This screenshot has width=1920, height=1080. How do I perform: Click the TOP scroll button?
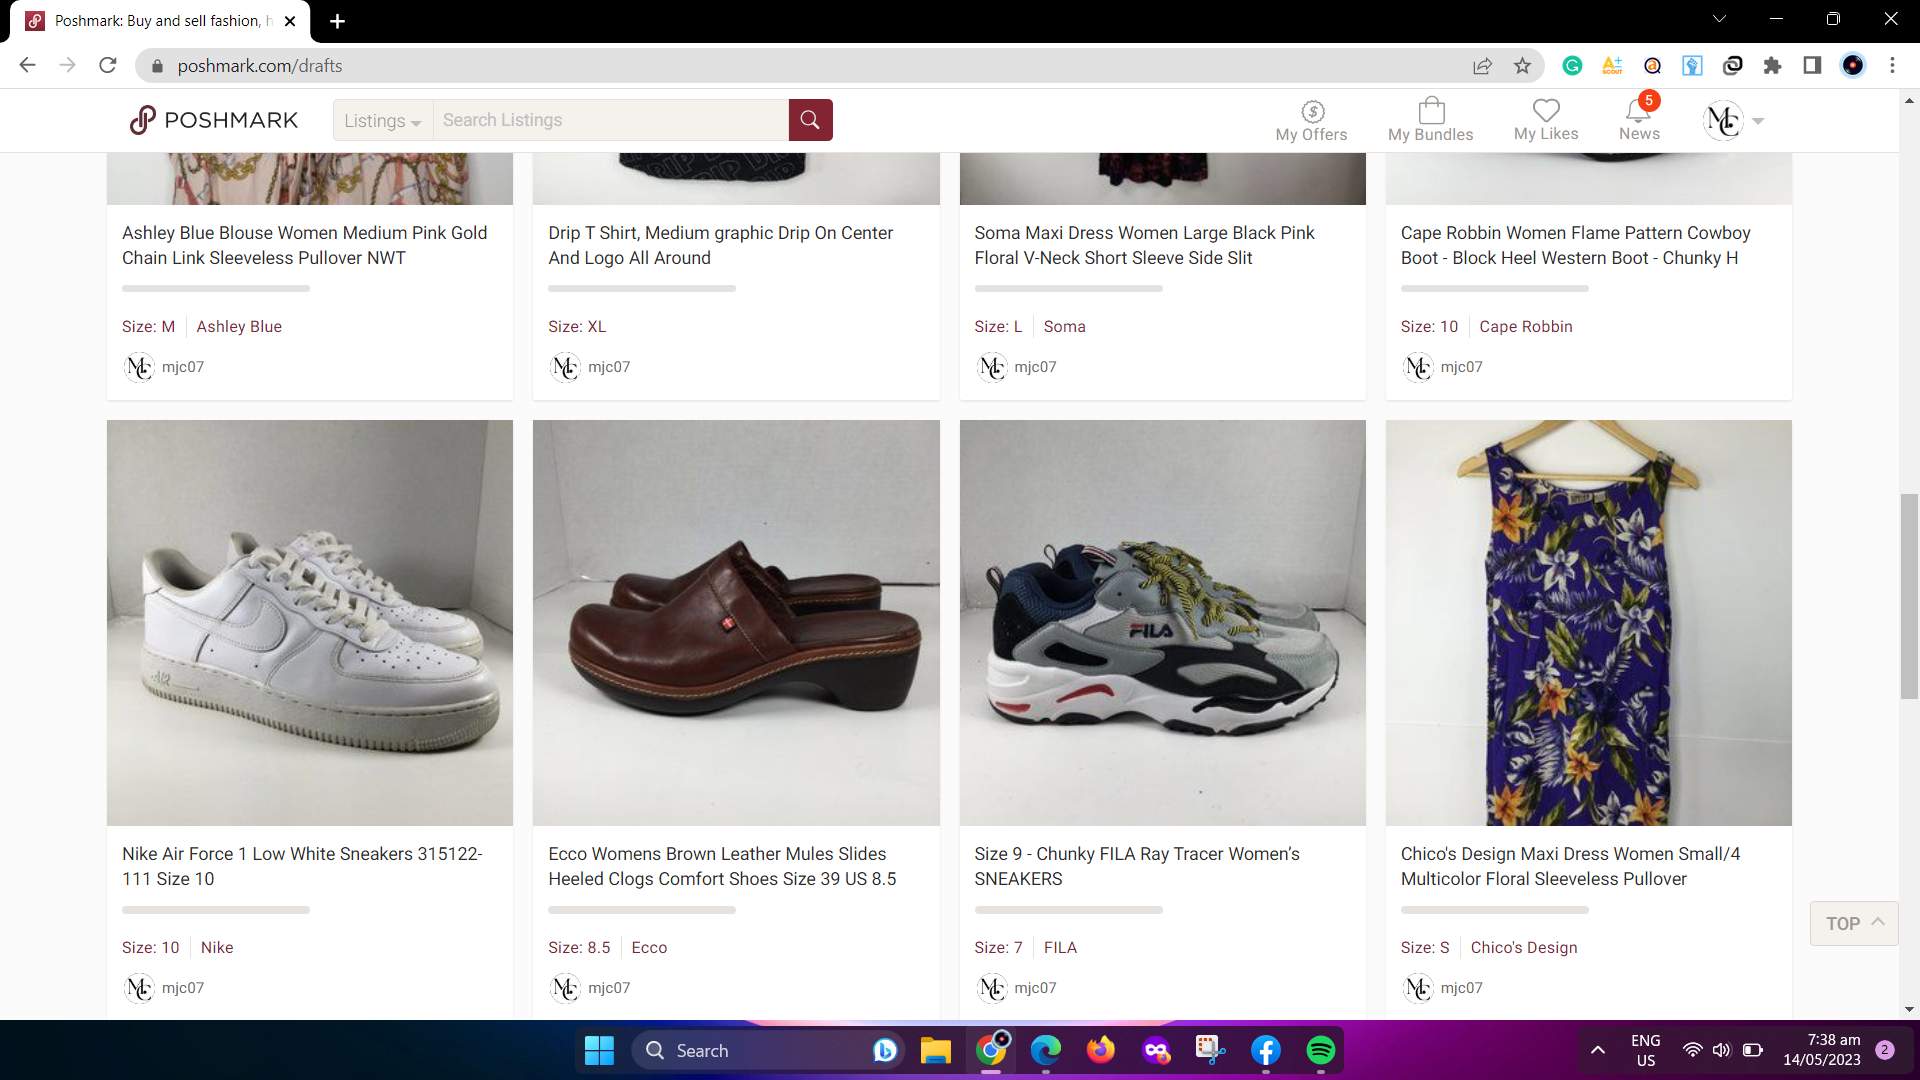click(1853, 923)
